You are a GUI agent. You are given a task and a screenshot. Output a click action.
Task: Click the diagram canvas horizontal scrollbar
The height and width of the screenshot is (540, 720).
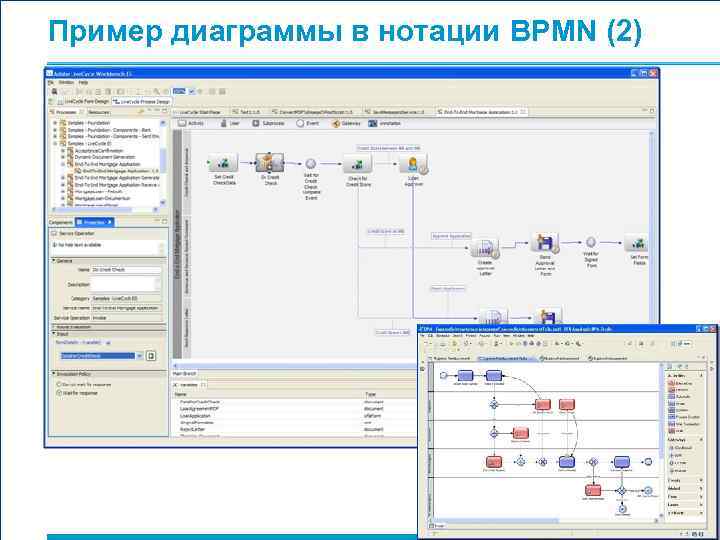coord(295,366)
